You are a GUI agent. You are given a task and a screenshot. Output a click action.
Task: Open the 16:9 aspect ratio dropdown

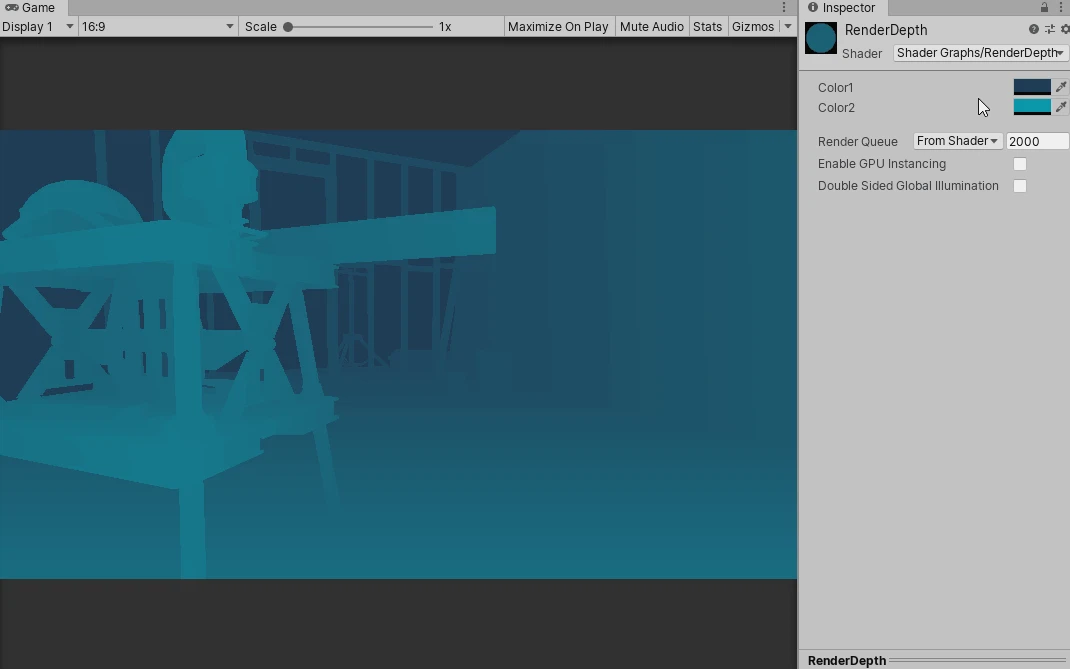click(x=158, y=27)
